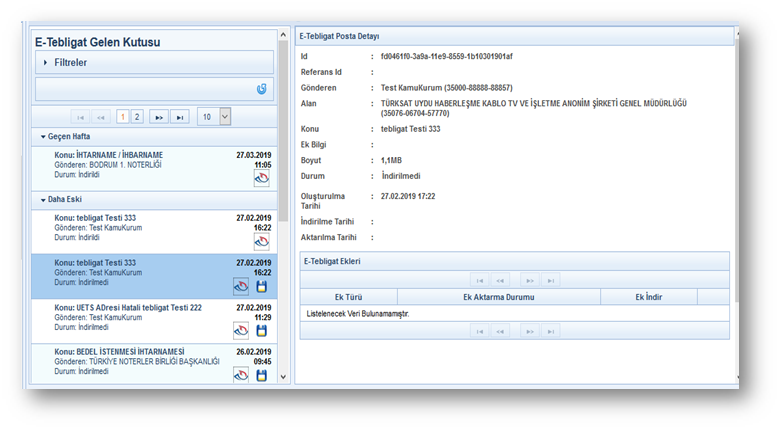Viewport: 781px width, 431px height.
Task: Collapse the Daha Eski group
Action: pos(43,199)
